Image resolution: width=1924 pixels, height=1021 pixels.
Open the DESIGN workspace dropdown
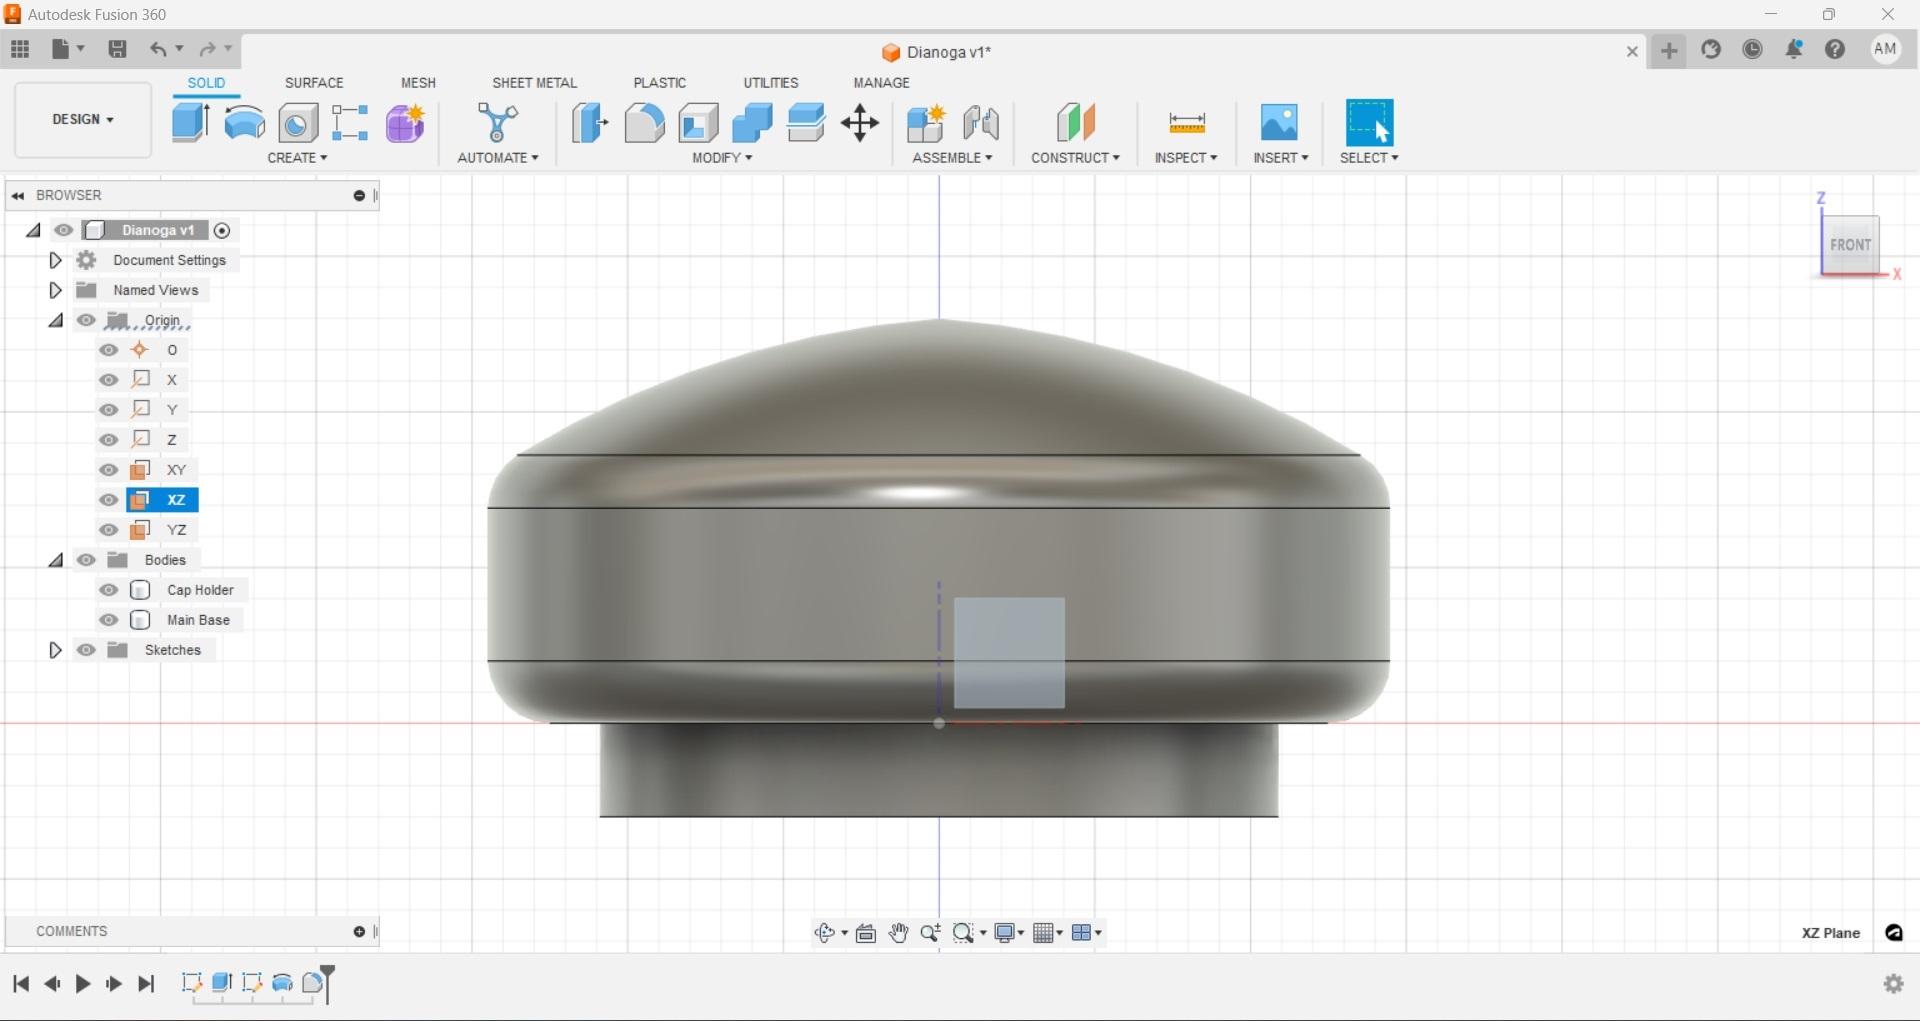click(x=83, y=120)
